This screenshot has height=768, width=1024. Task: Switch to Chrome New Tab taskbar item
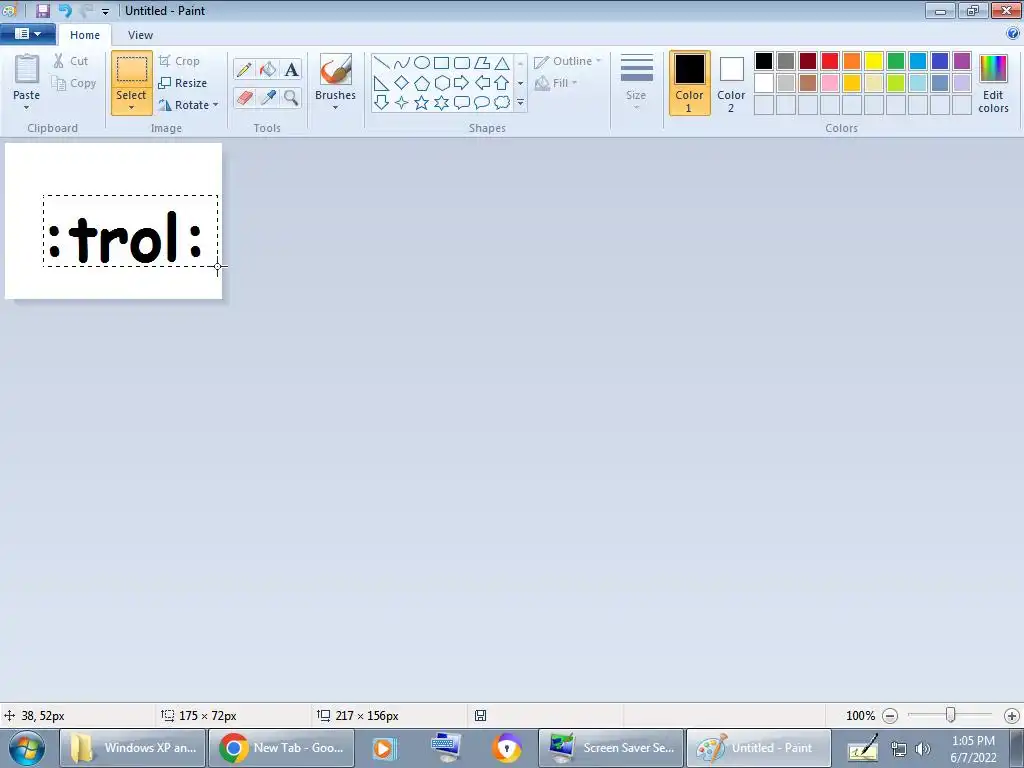pyautogui.click(x=281, y=748)
